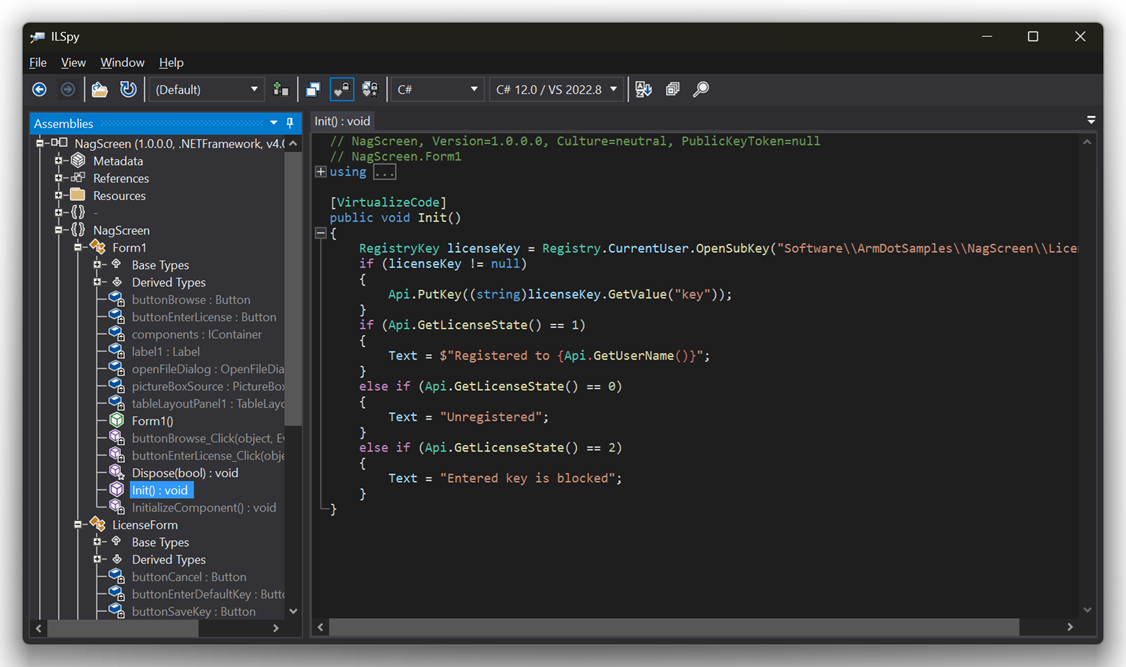1126x667 pixels.
Task: Click the manage assembly lists icon beside Default
Action: tap(281, 89)
